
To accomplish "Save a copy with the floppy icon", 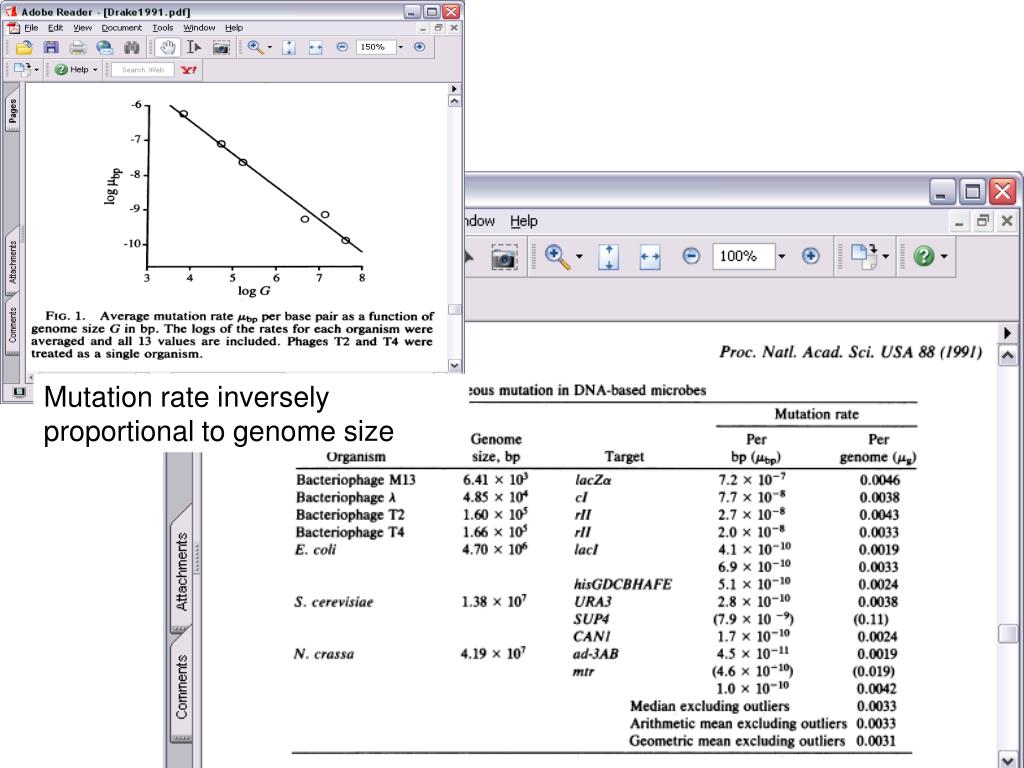I will [x=51, y=47].
